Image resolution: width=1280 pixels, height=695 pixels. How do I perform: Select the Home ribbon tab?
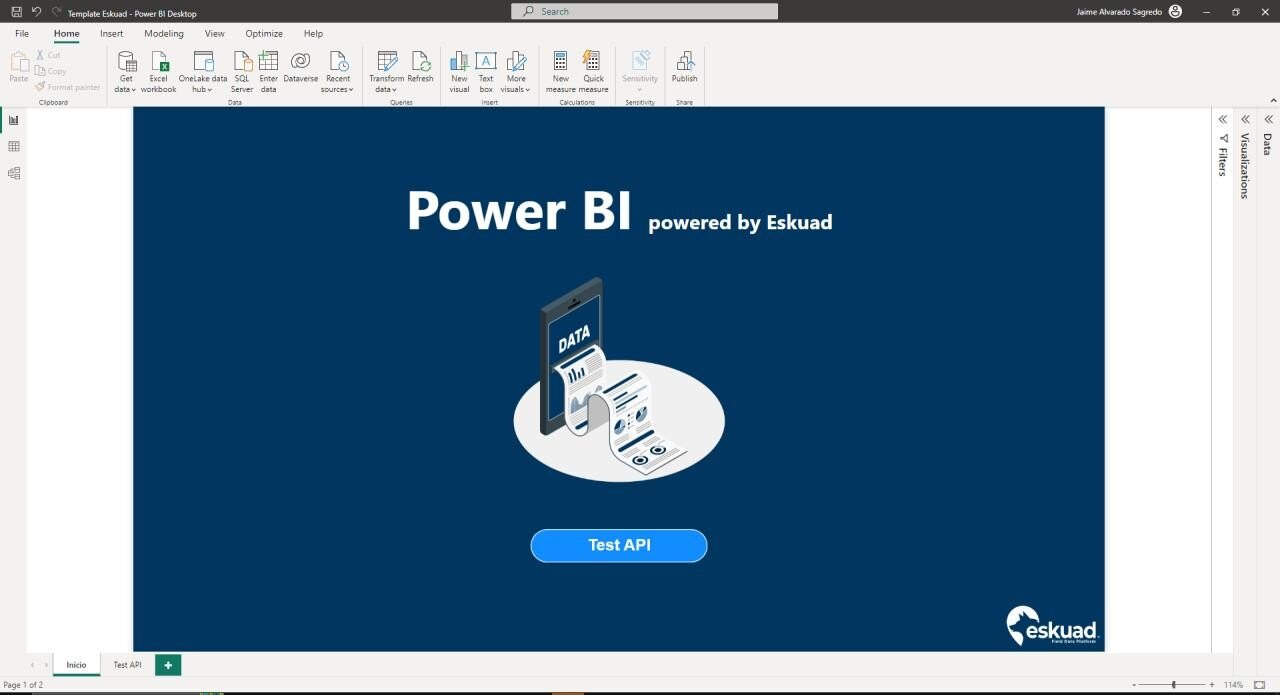pyautogui.click(x=67, y=34)
